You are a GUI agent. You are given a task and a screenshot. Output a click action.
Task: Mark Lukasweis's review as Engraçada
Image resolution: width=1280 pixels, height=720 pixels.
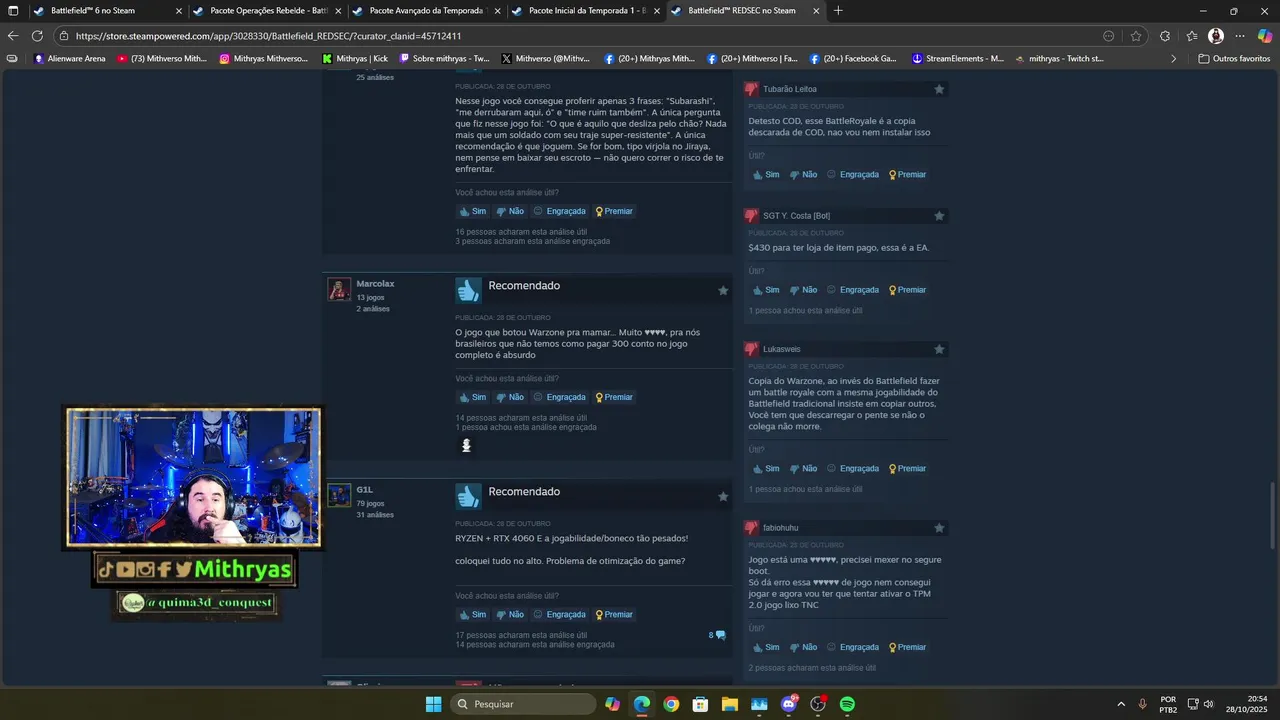[x=853, y=468]
